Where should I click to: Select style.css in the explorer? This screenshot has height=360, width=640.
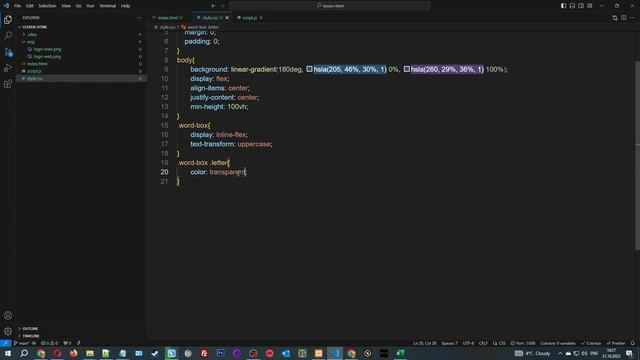pyautogui.click(x=81, y=78)
